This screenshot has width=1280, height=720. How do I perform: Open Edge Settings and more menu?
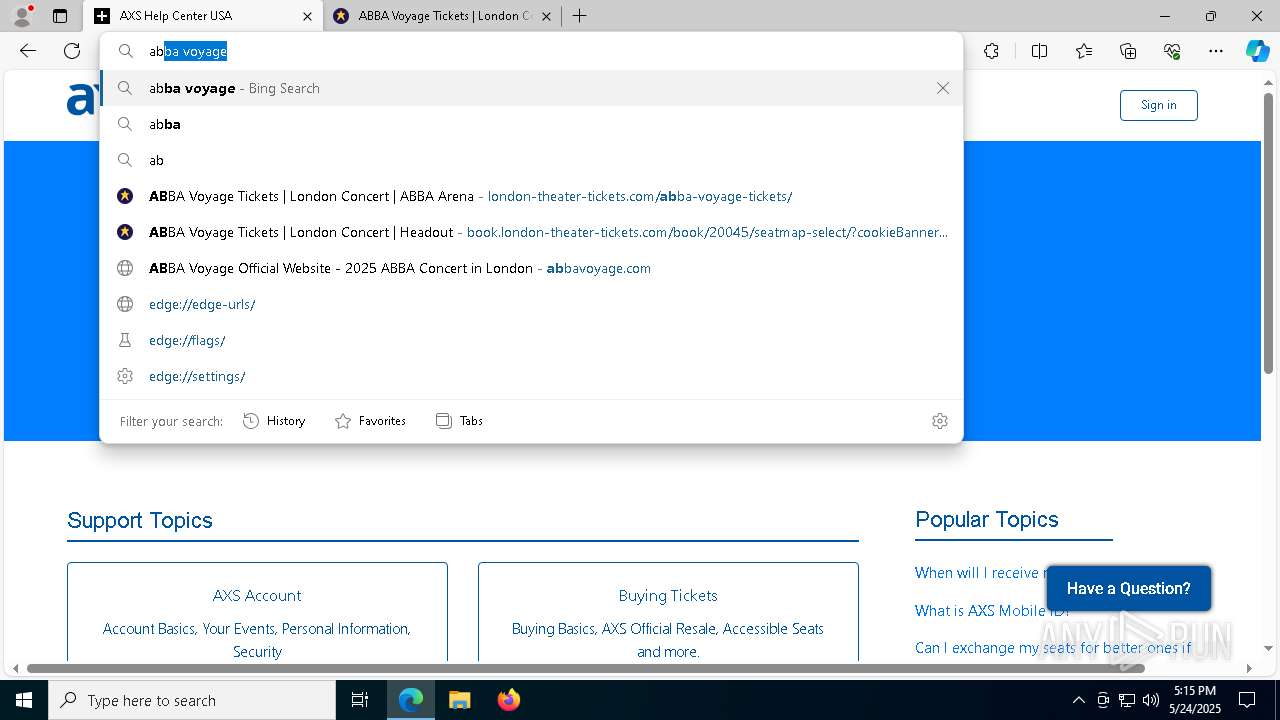tap(1216, 51)
